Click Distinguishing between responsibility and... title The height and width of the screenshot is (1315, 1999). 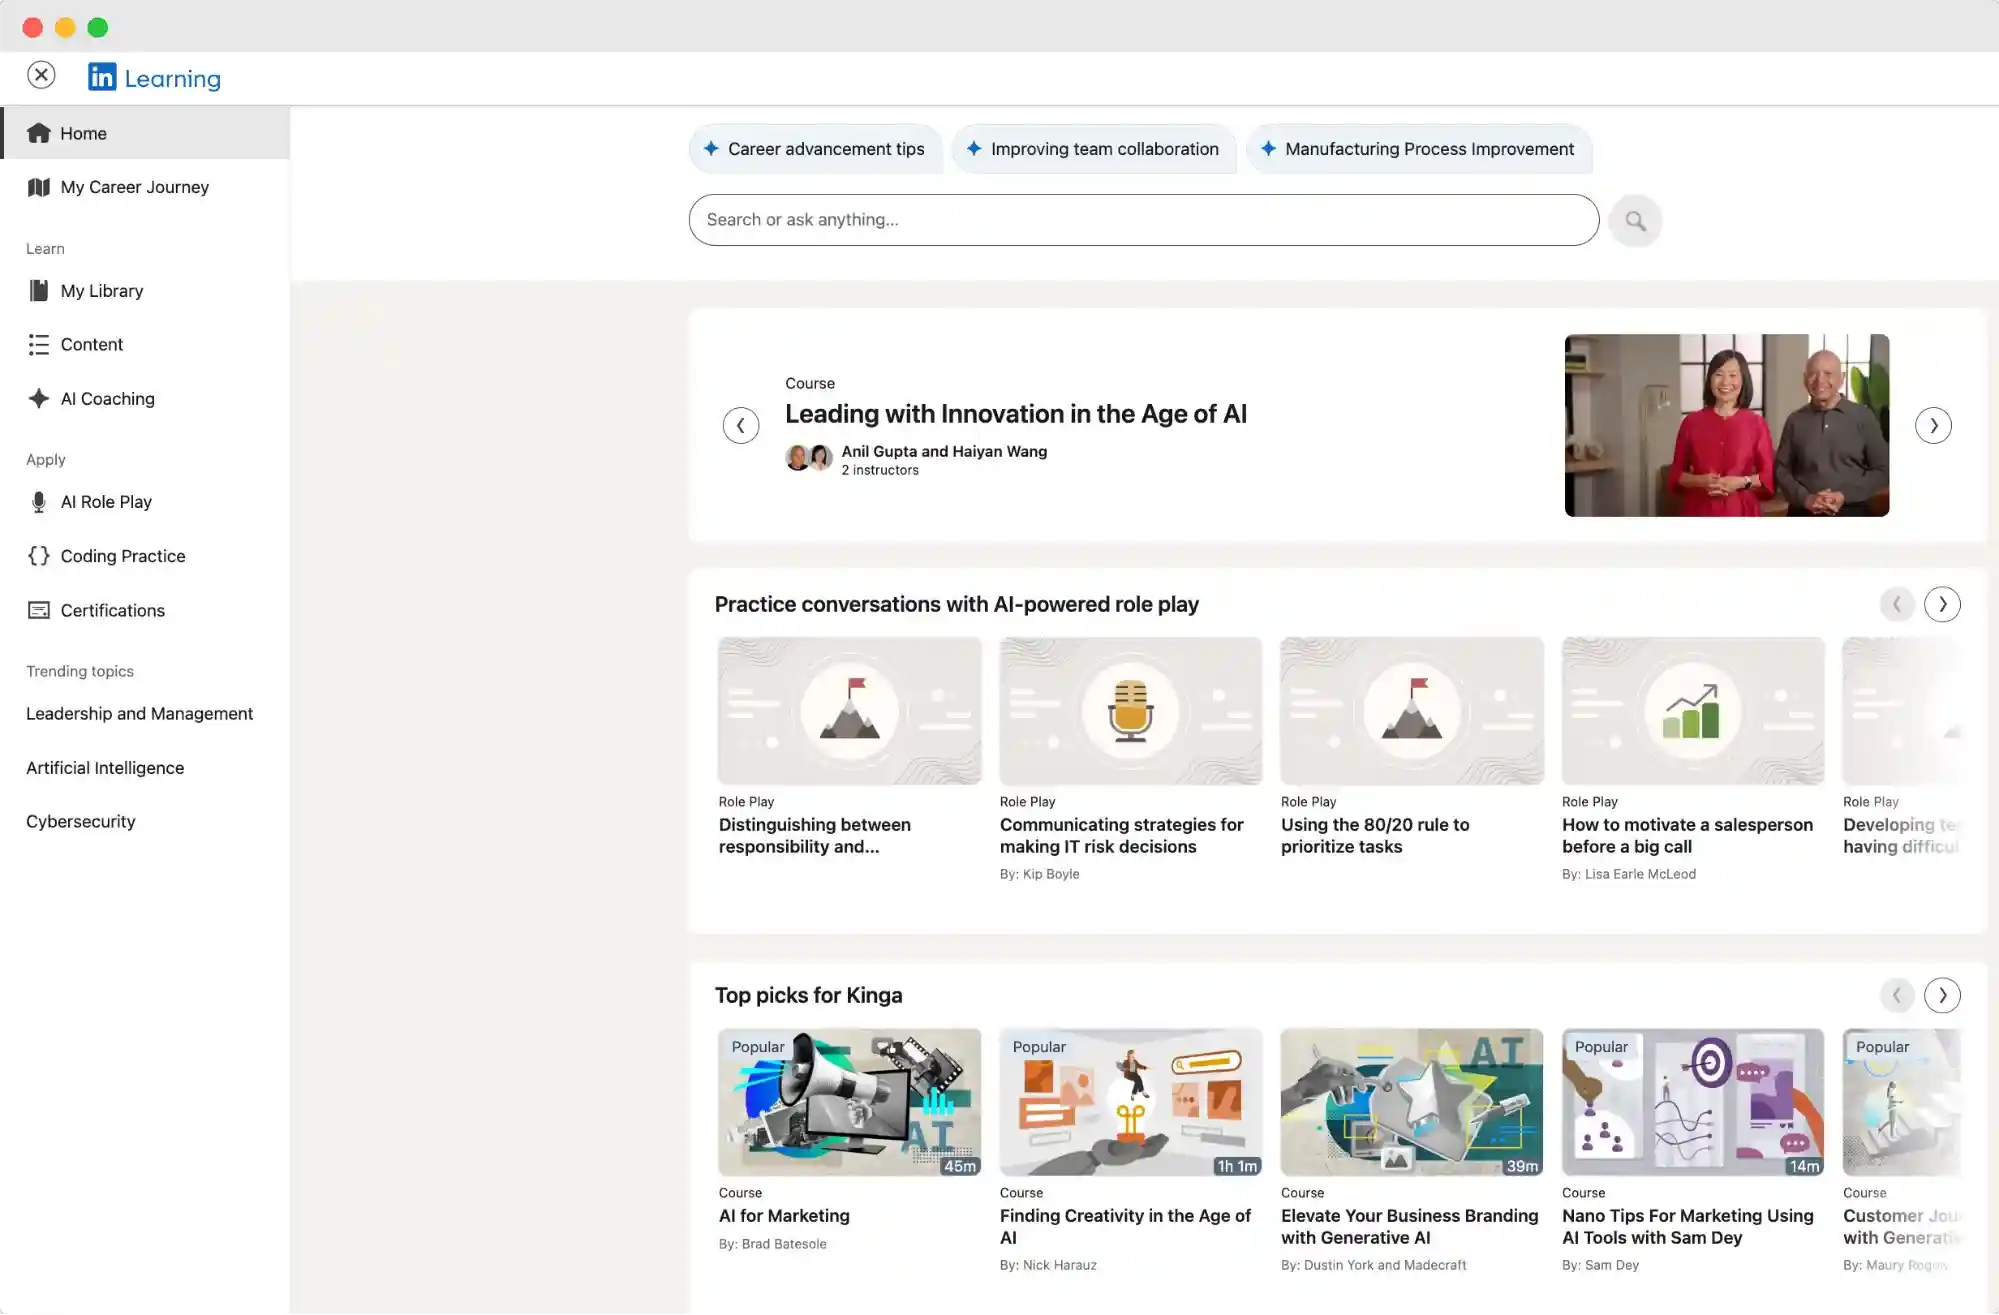(814, 836)
